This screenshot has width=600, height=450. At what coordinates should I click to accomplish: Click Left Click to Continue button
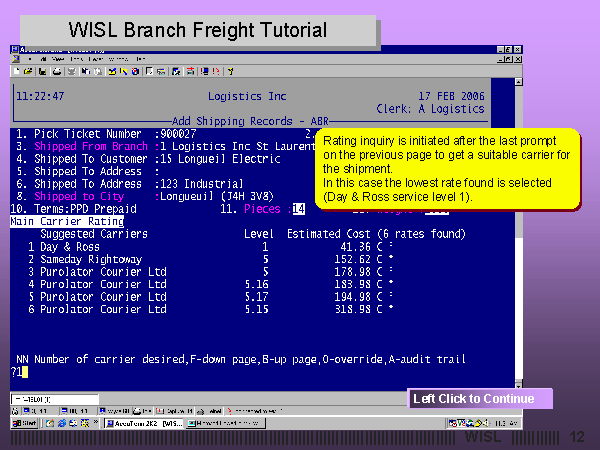click(480, 399)
